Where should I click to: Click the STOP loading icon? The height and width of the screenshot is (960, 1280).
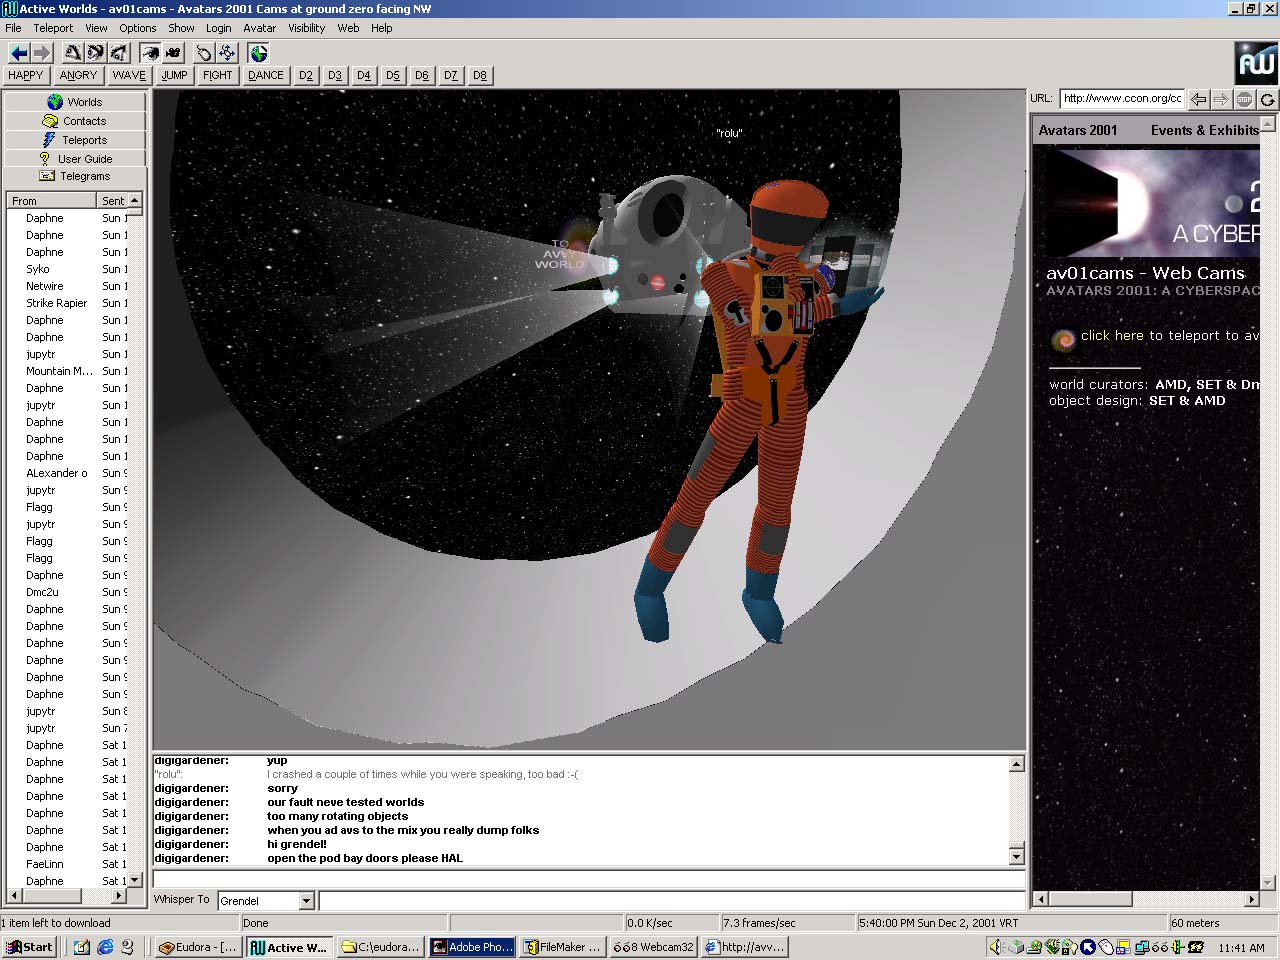1244,99
